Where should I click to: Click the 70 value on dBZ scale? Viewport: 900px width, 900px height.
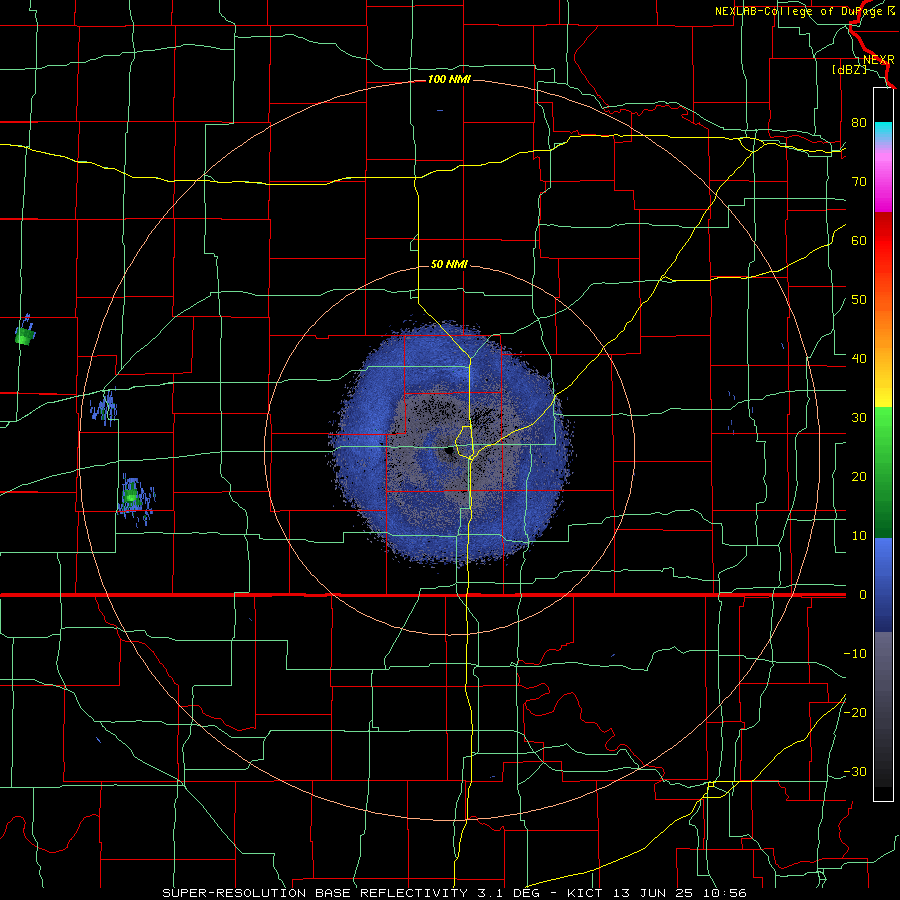(x=859, y=181)
